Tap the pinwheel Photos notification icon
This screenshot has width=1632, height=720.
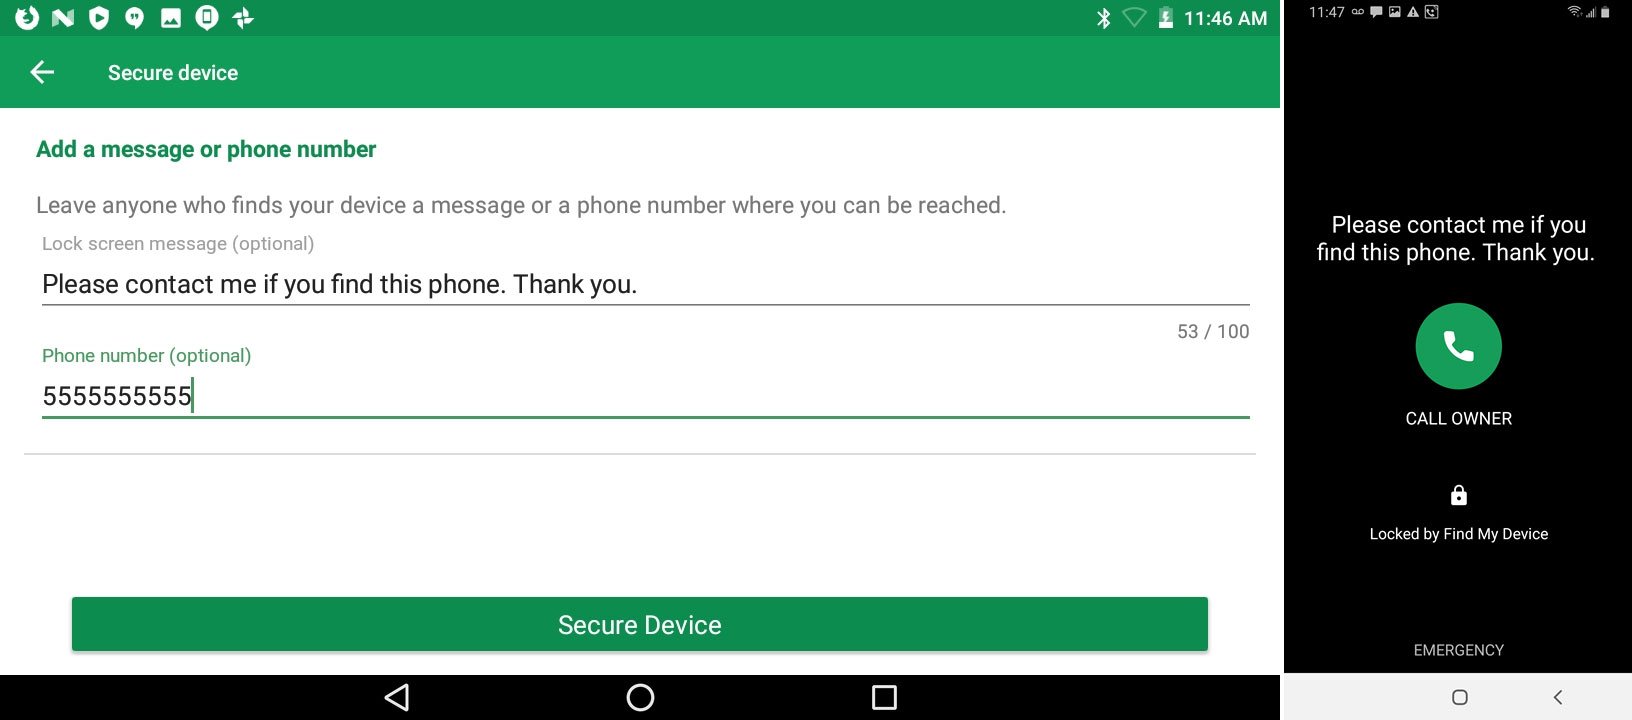coord(243,18)
